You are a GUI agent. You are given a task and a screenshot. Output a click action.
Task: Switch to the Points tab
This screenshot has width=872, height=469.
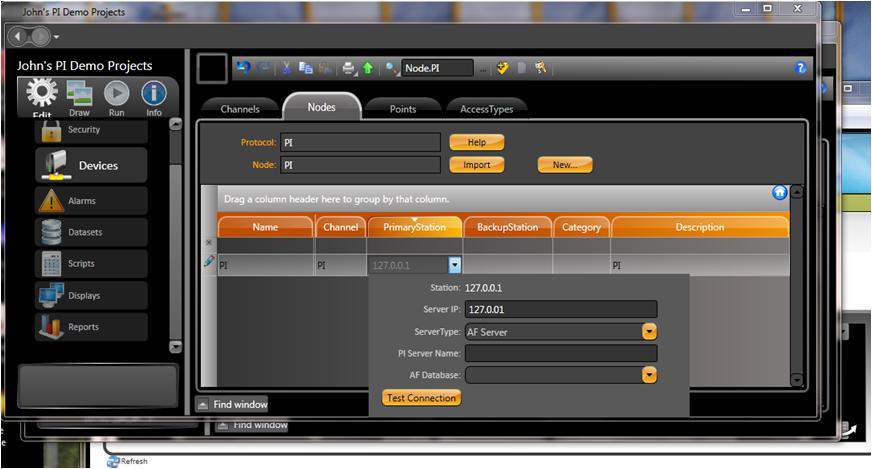point(403,109)
